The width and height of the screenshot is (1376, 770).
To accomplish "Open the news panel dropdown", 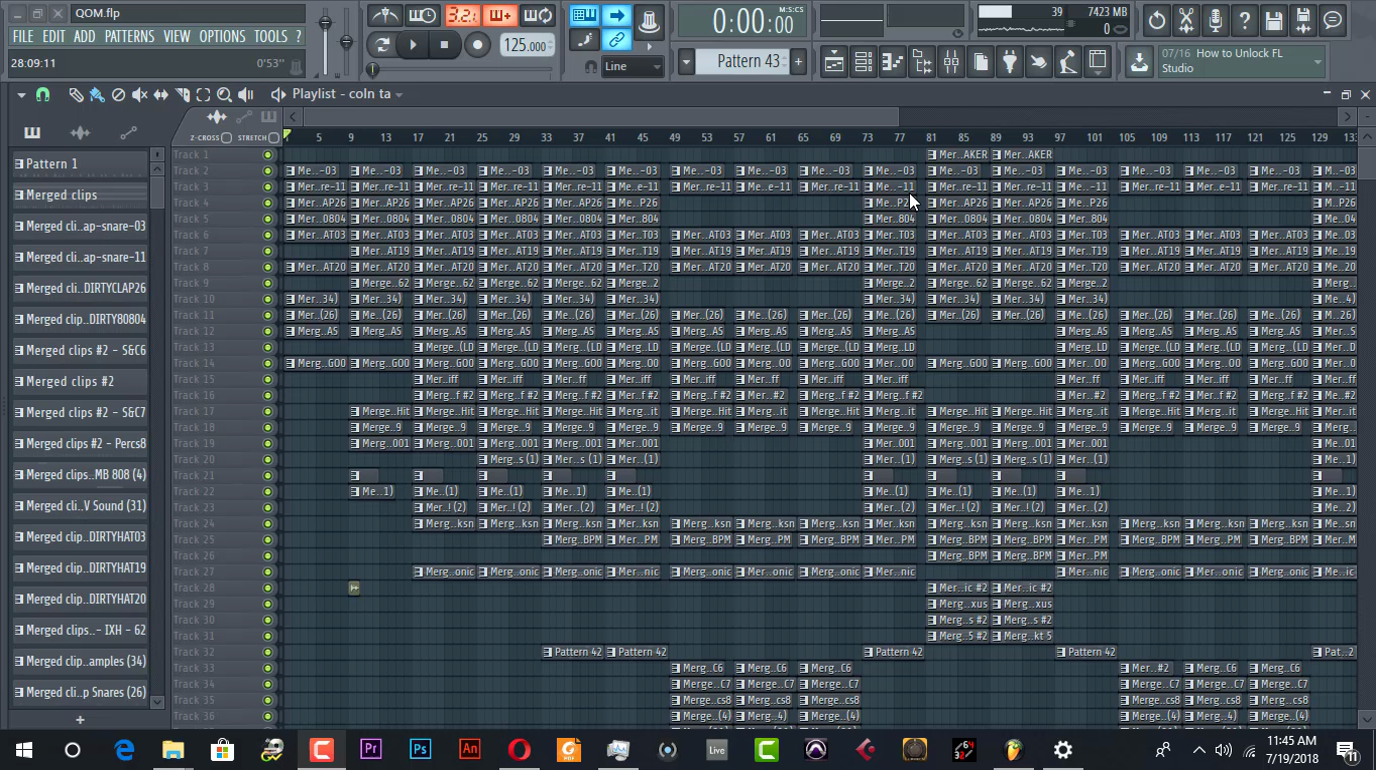I will [x=1317, y=62].
